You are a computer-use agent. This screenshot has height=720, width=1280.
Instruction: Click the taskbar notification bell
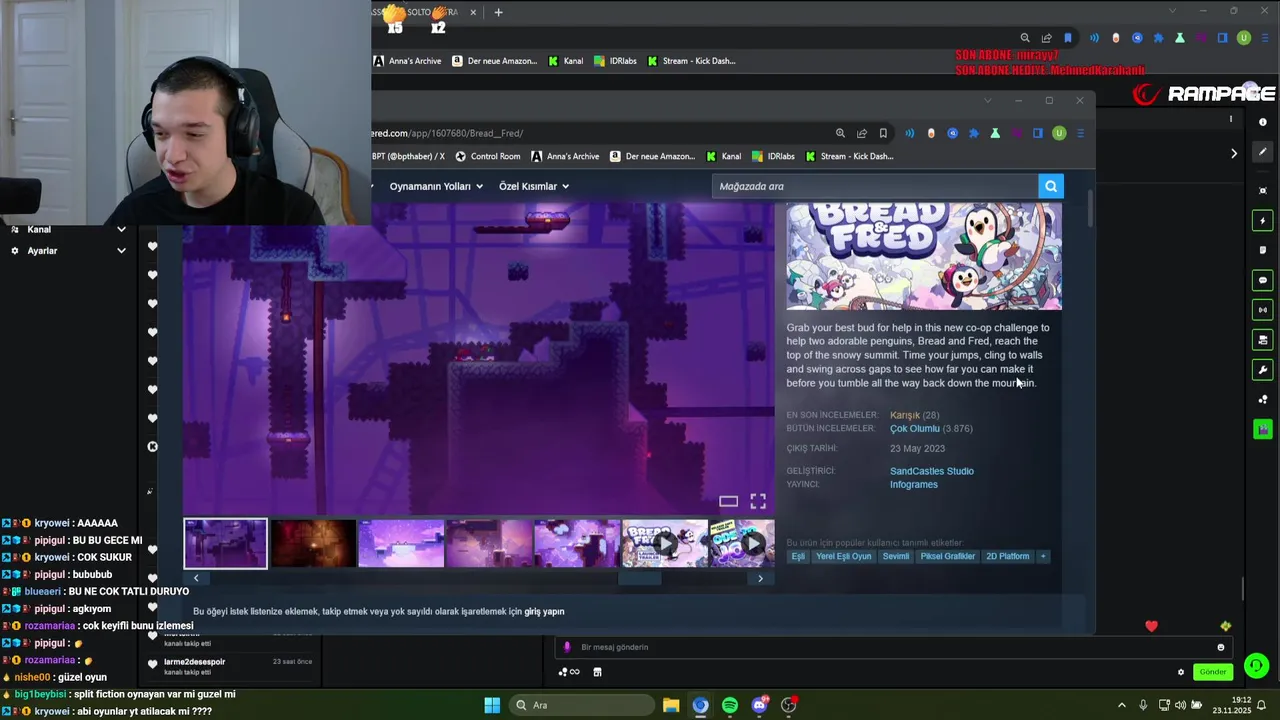[1261, 705]
